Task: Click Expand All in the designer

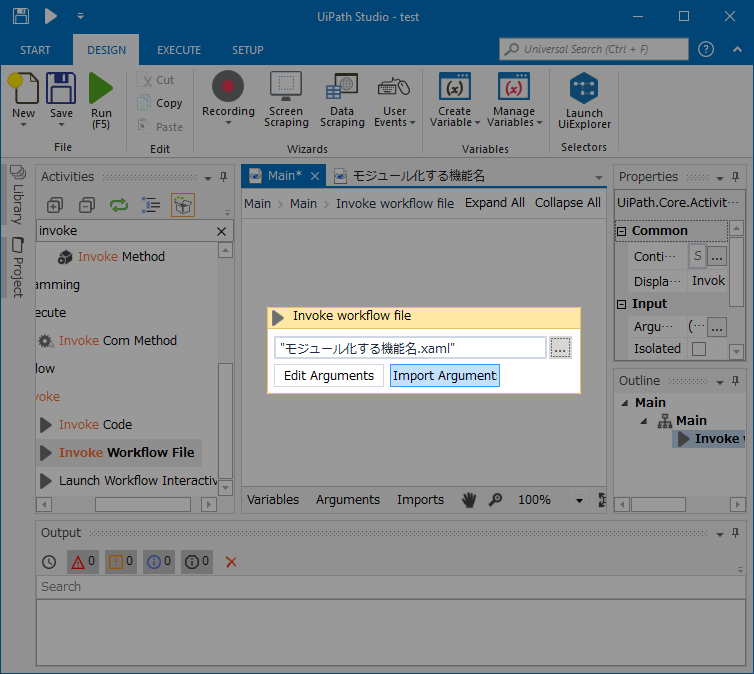Action: click(494, 203)
